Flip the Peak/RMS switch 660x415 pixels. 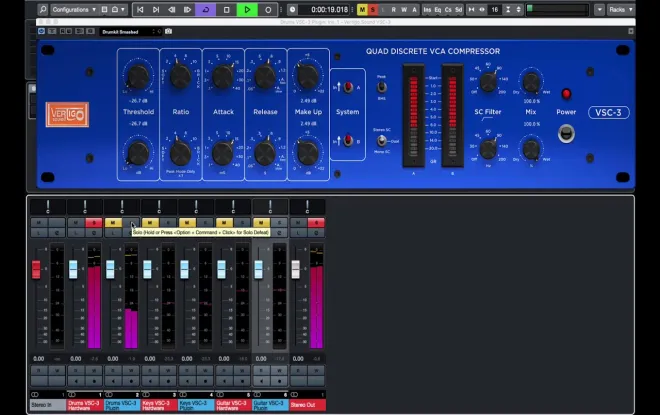coord(381,87)
